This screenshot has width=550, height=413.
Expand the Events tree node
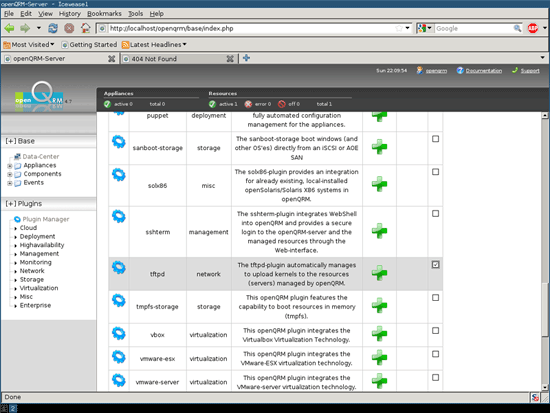point(10,183)
